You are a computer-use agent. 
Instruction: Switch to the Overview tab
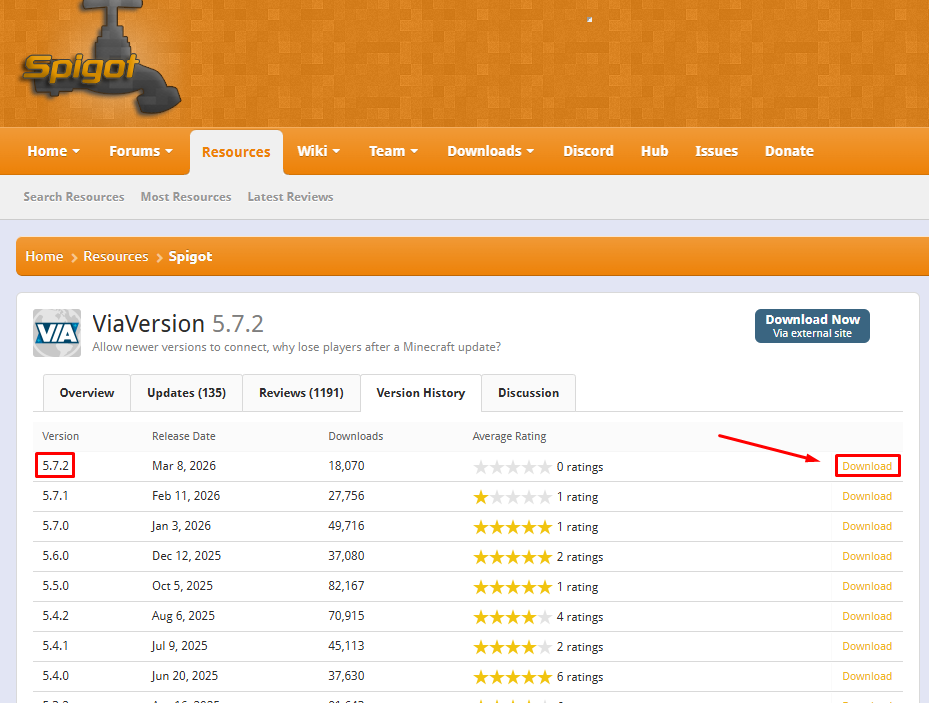pos(87,393)
